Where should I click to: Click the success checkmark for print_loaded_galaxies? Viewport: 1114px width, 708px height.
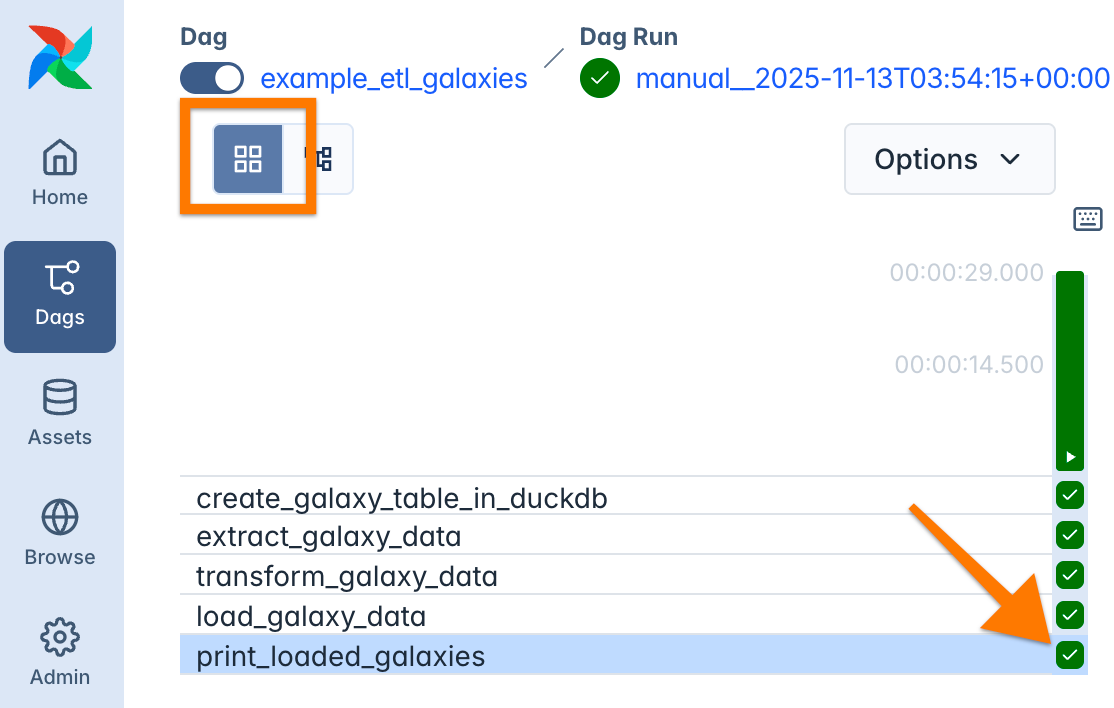coord(1070,655)
